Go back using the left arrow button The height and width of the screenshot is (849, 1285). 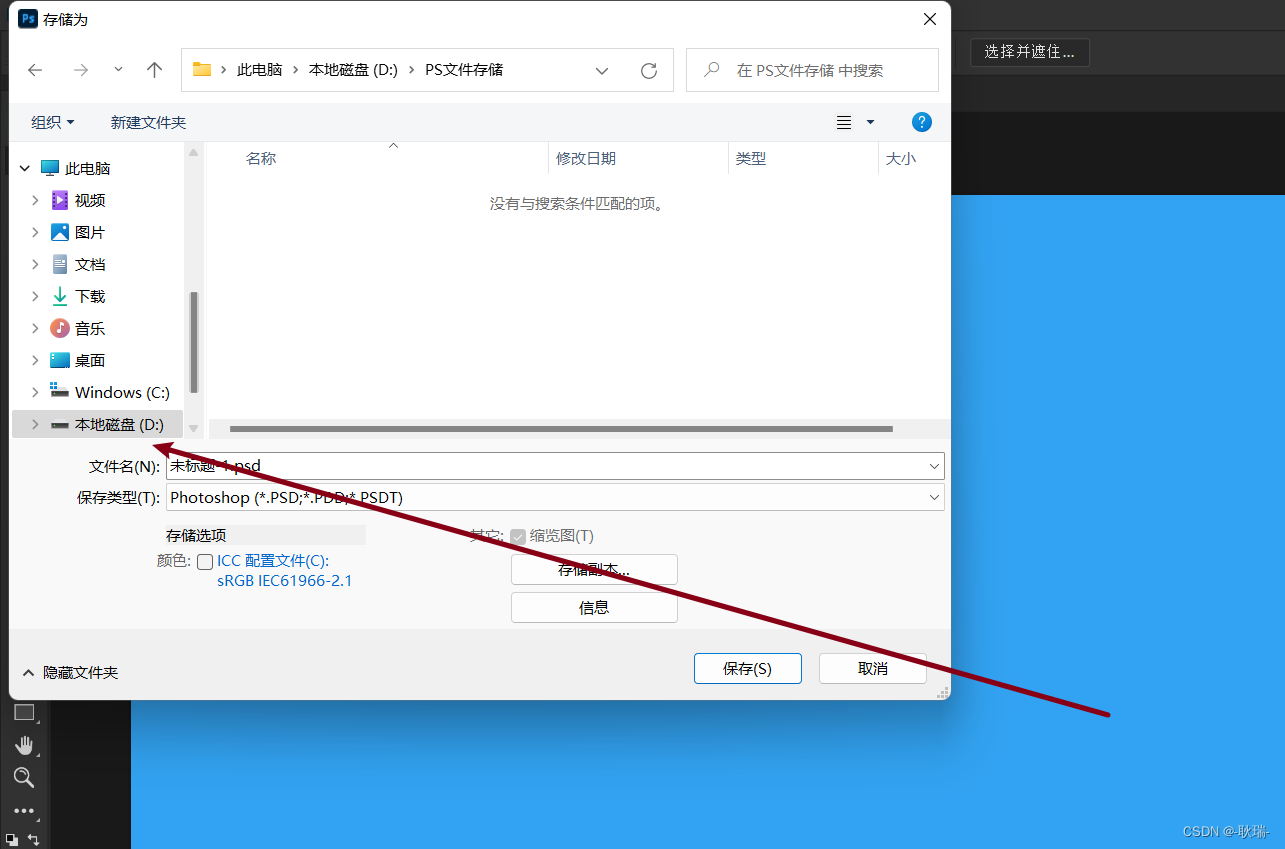tap(35, 70)
